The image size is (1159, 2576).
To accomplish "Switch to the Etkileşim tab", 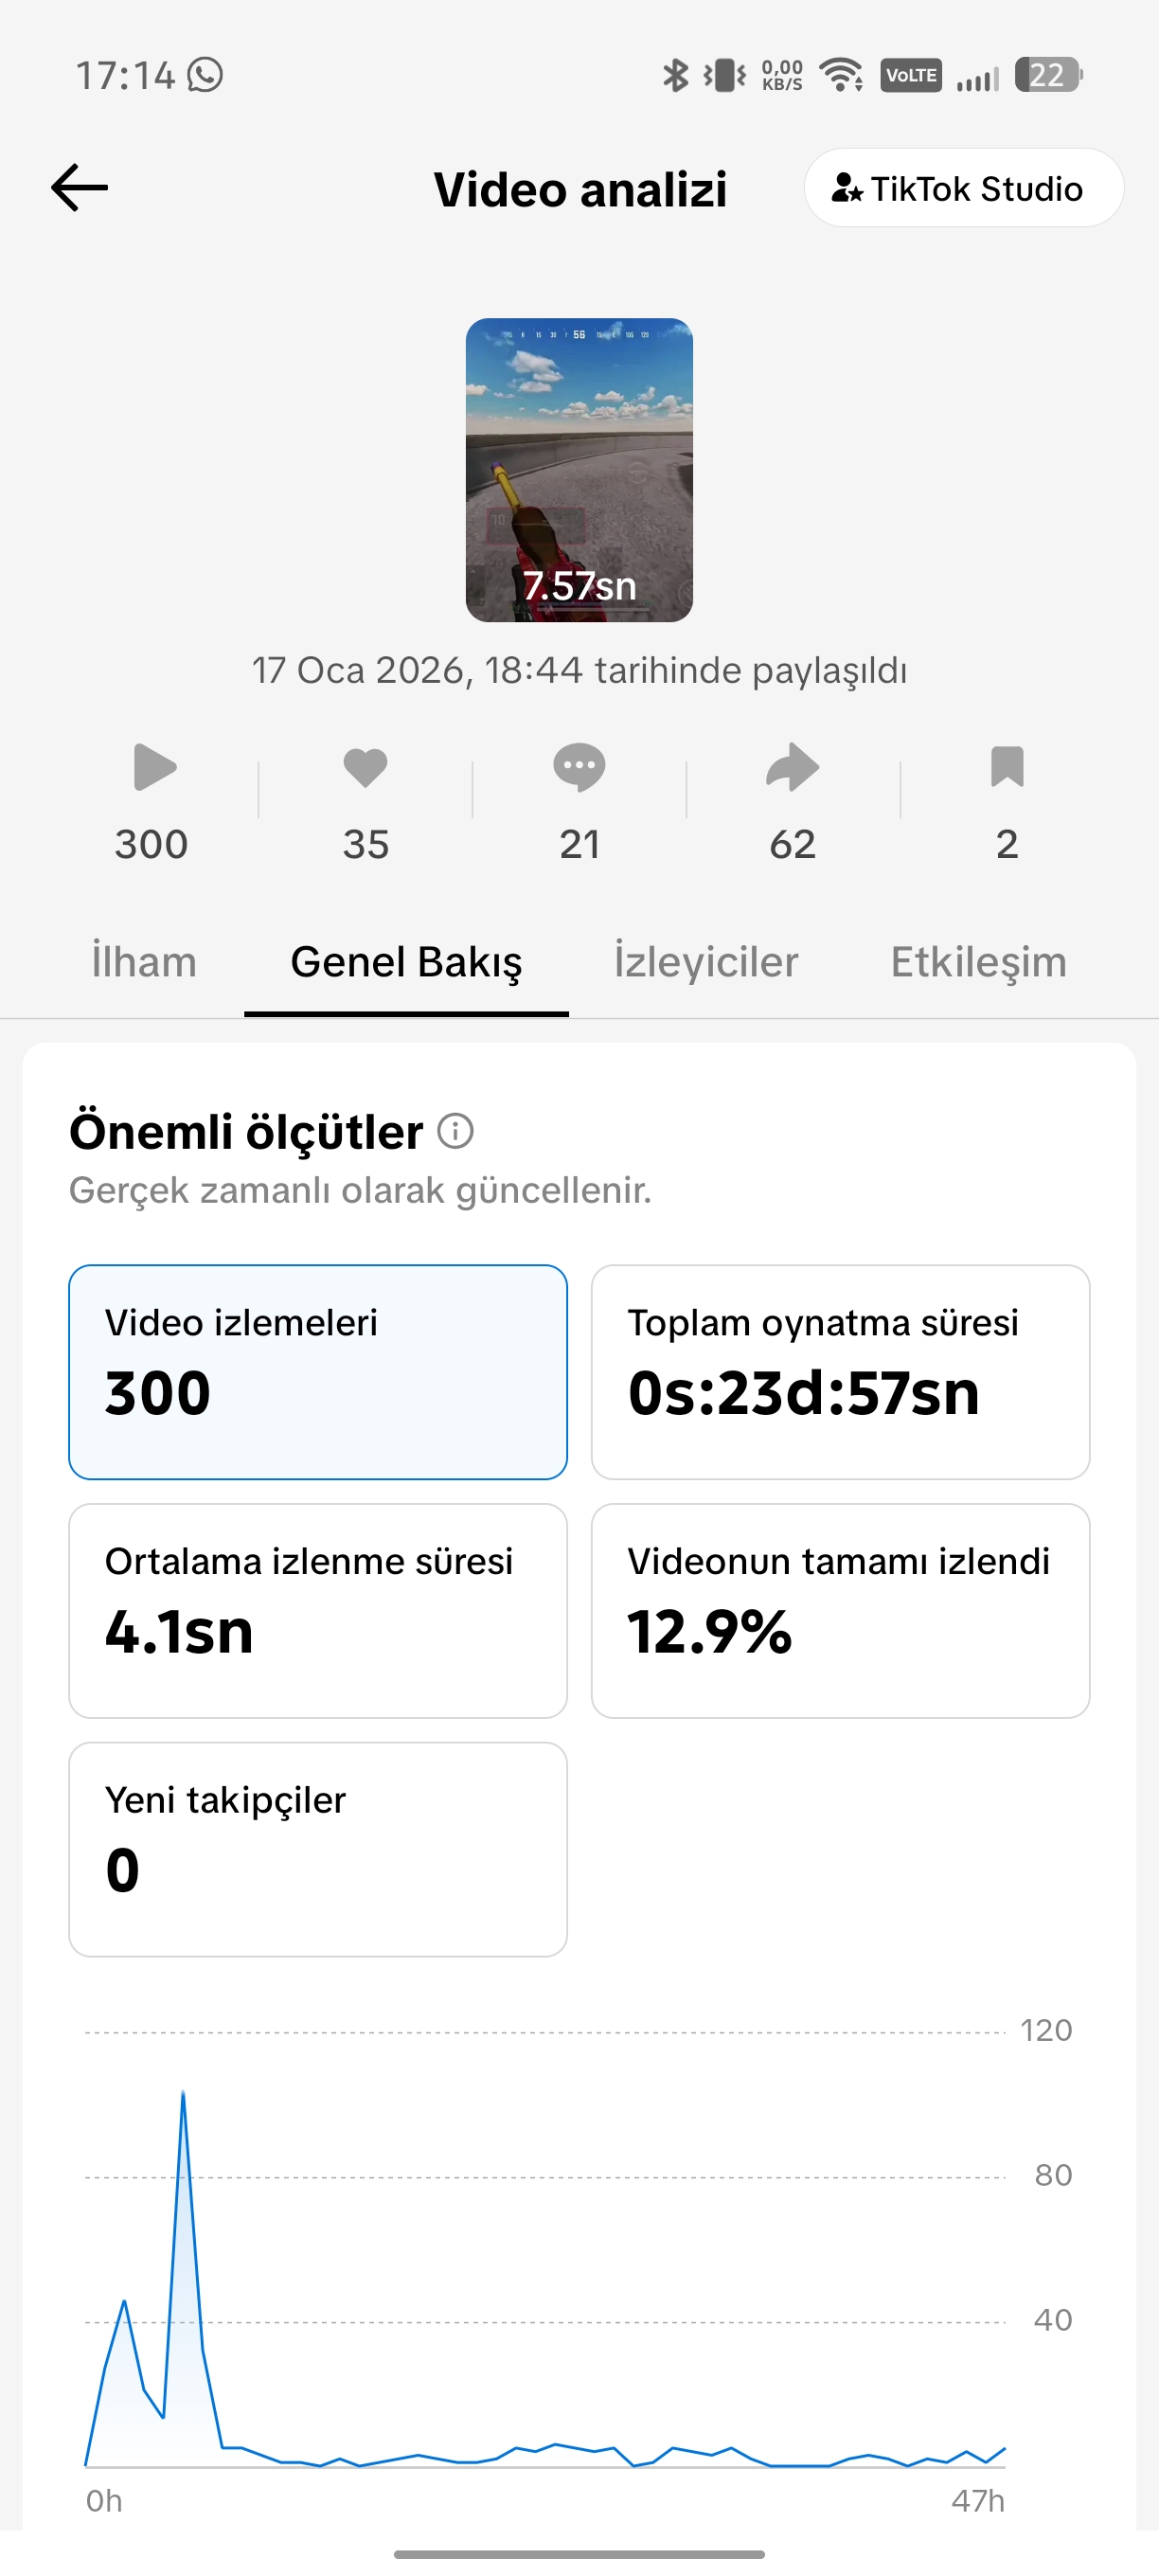I will (x=978, y=962).
